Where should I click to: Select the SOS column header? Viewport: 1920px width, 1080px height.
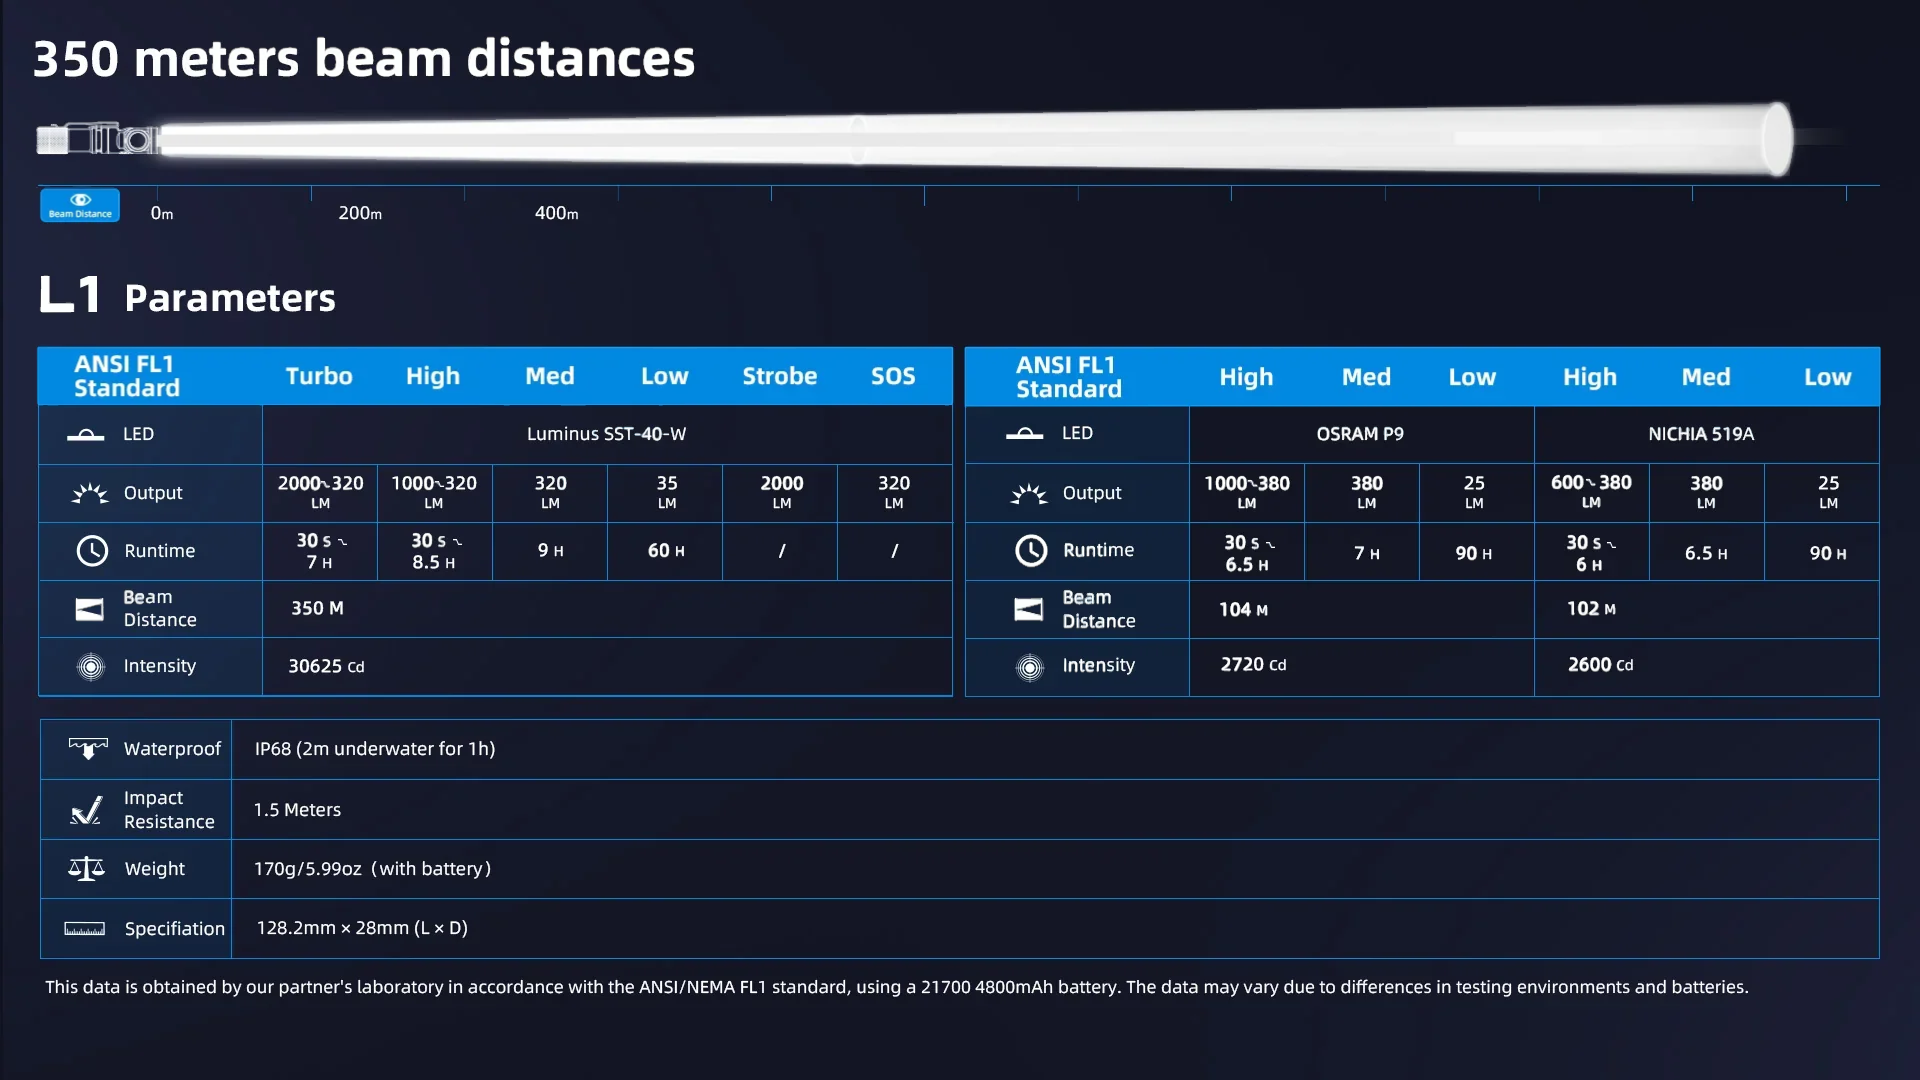(892, 376)
